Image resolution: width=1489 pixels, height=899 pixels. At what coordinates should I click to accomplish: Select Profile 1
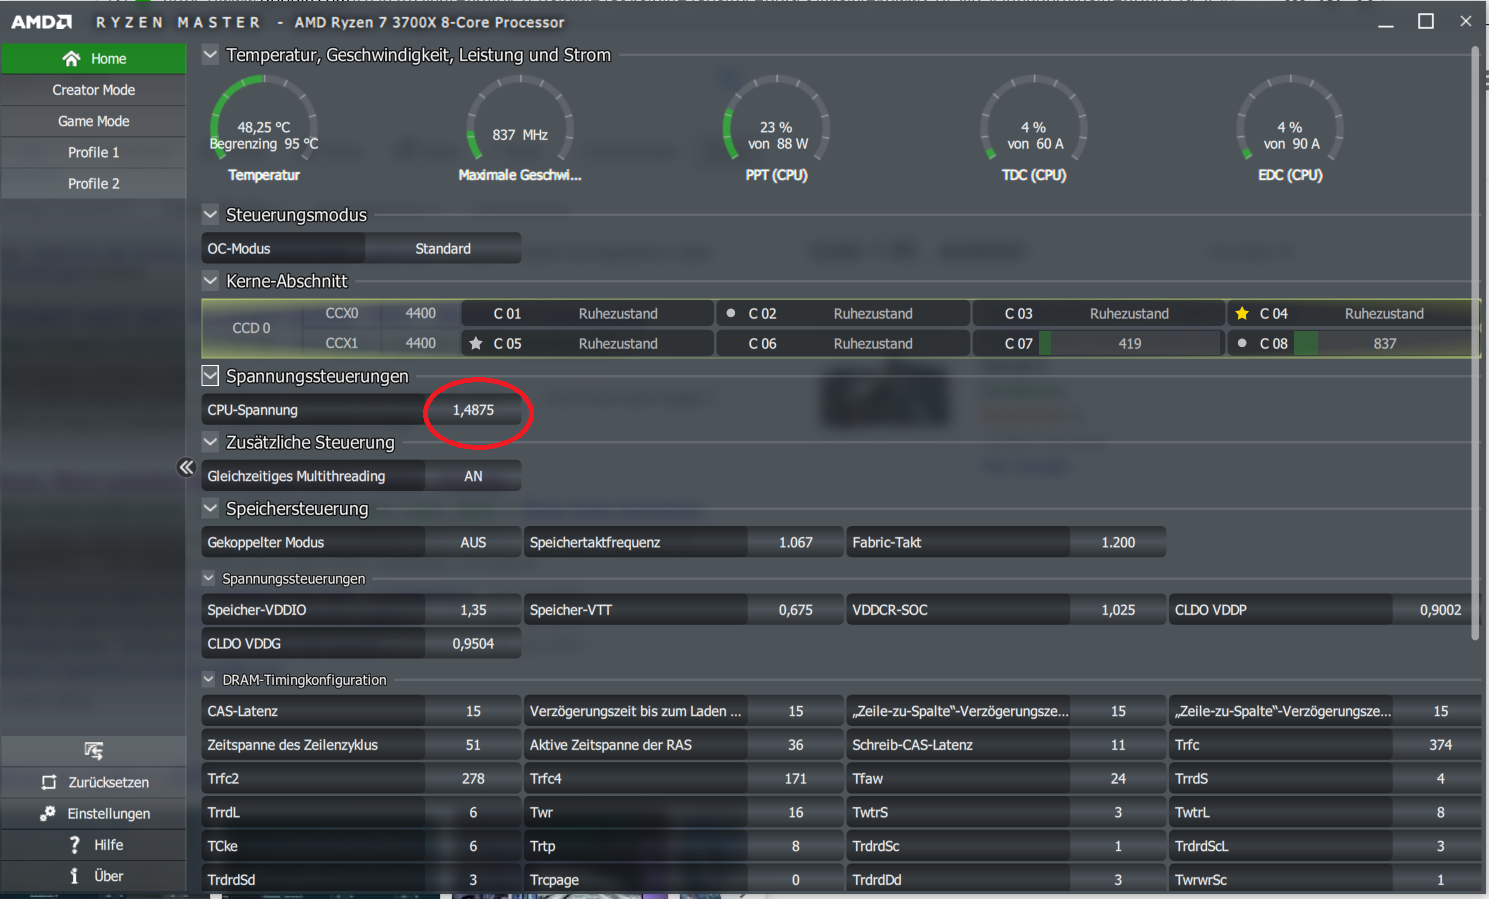93,152
